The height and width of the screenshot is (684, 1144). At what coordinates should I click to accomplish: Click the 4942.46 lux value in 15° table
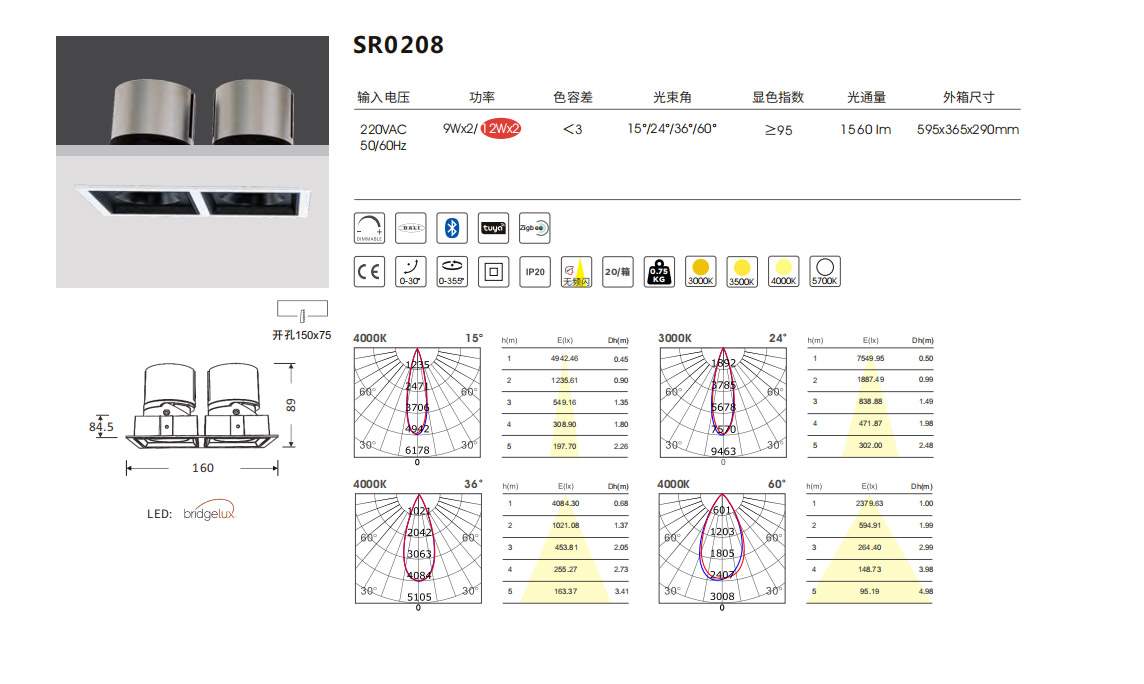coord(564,359)
